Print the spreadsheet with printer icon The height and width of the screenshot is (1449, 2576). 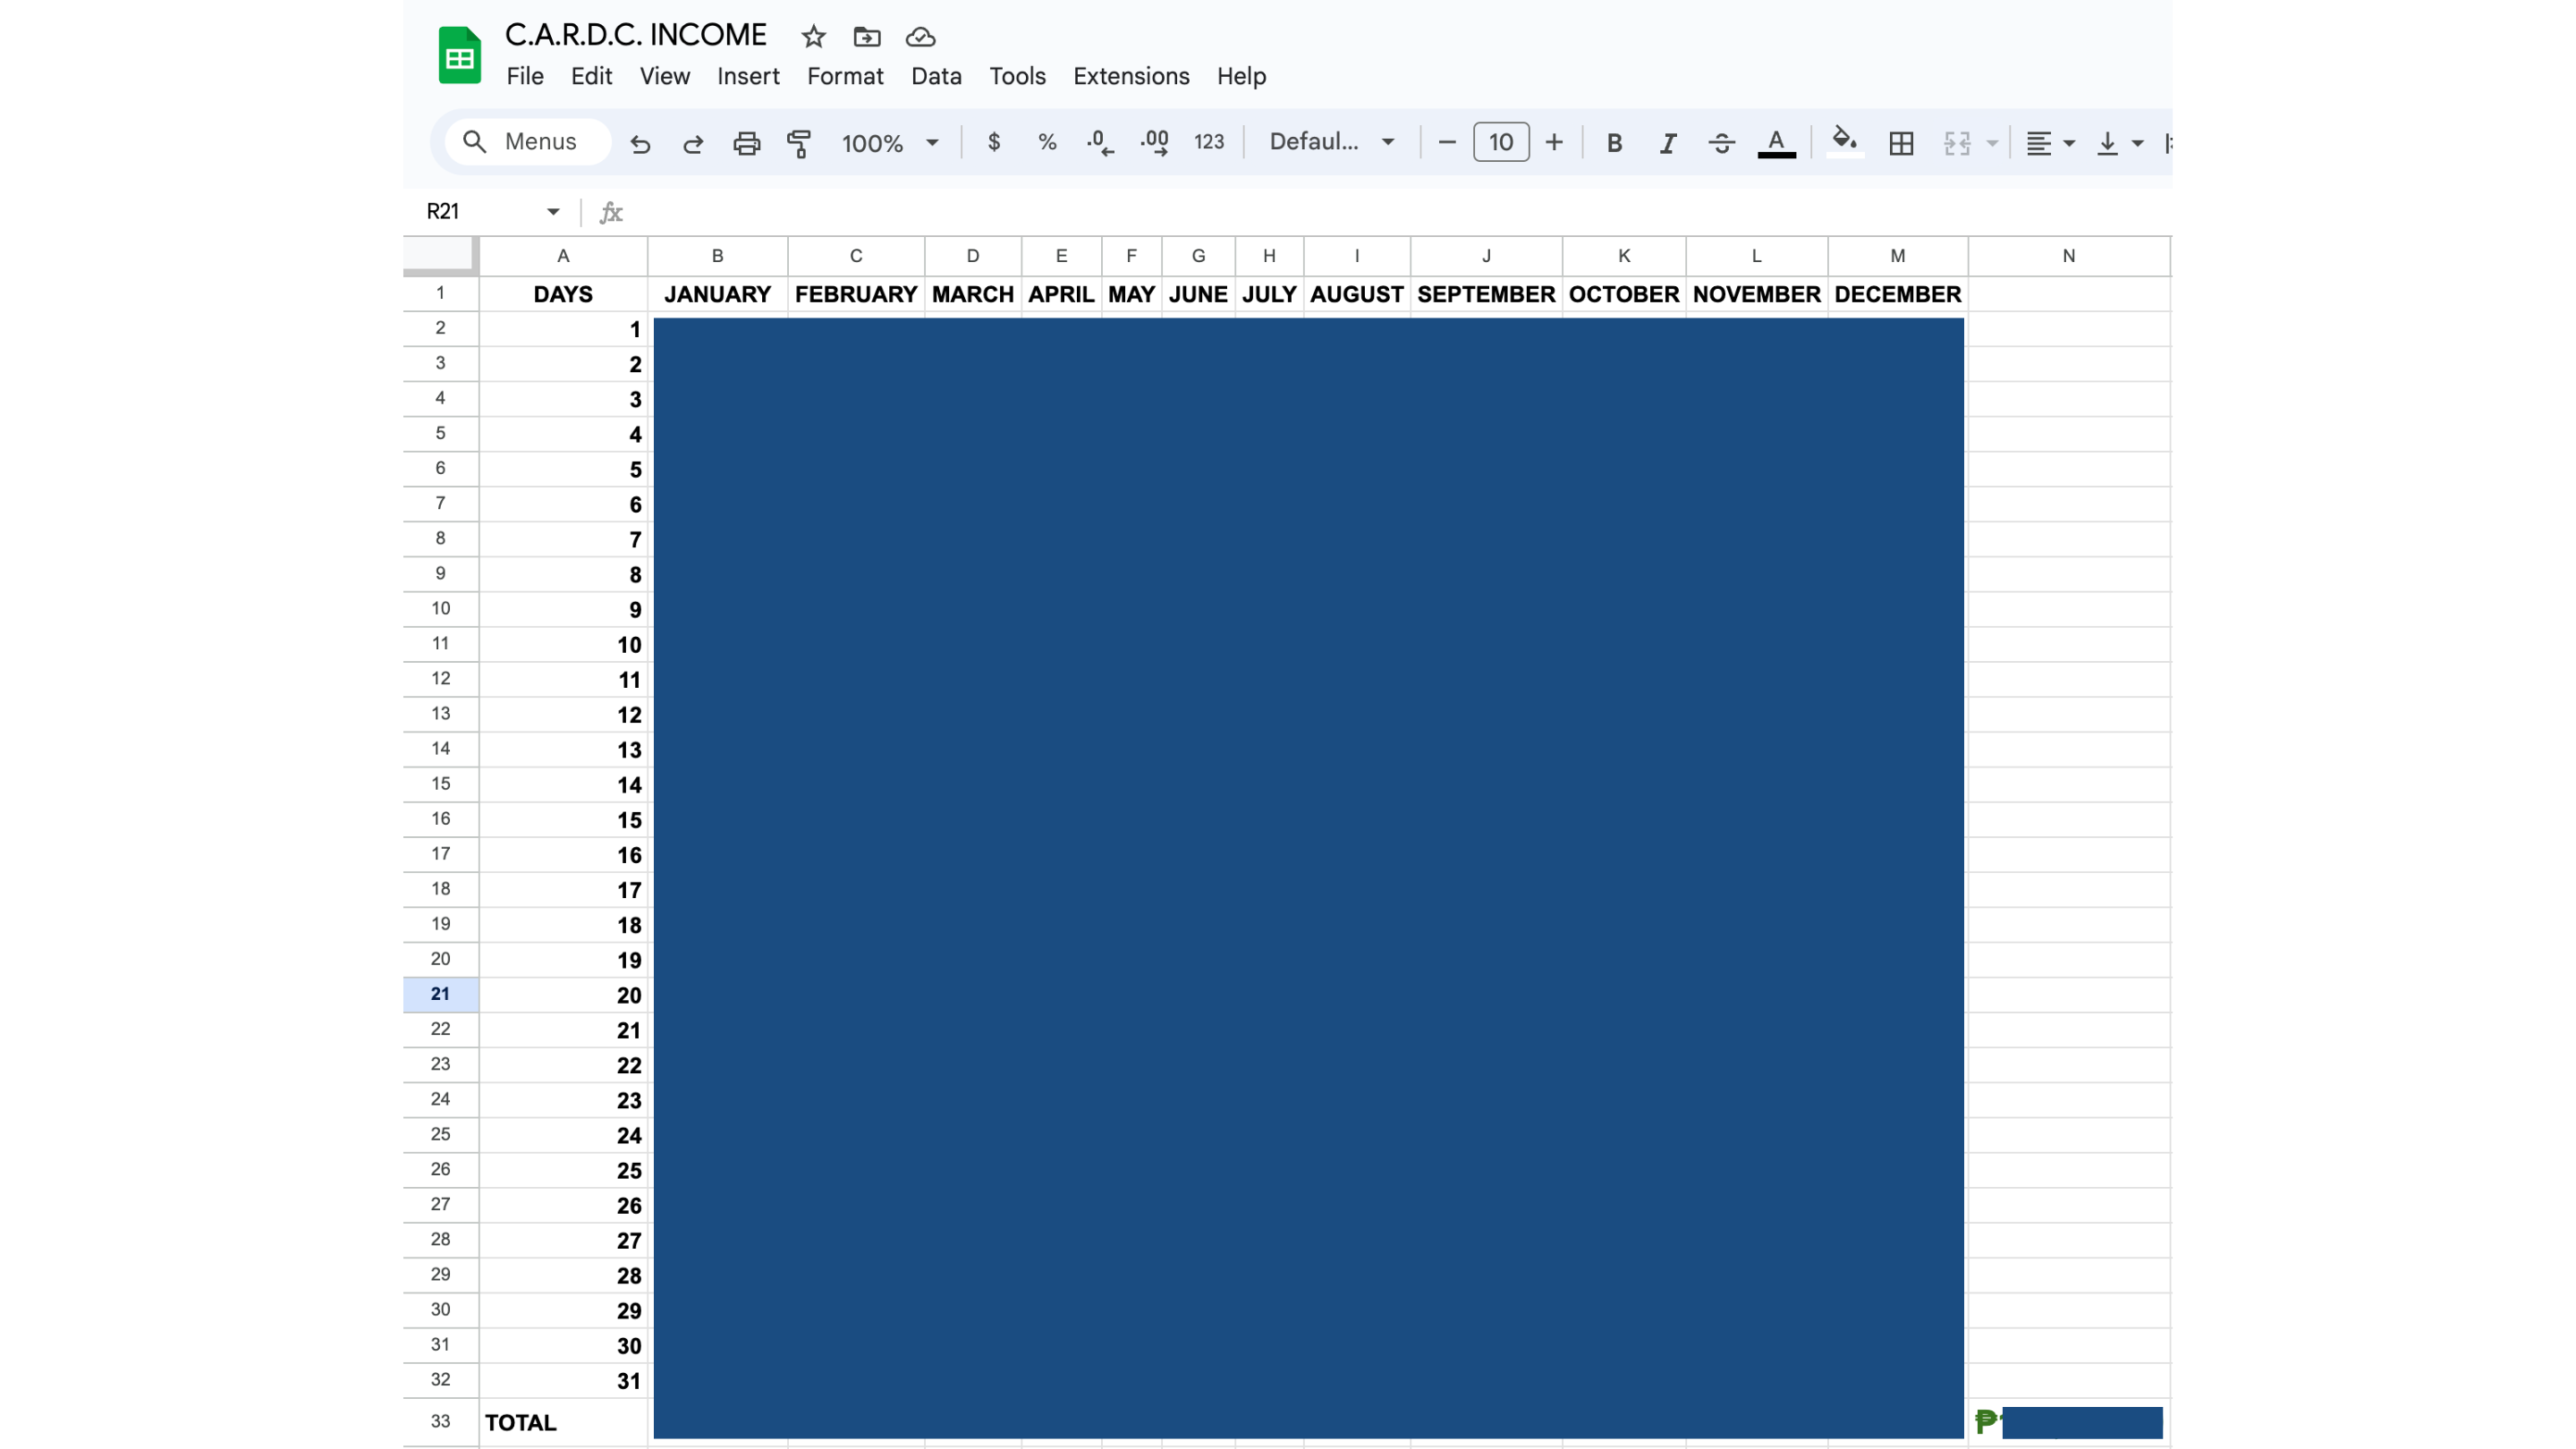746,143
